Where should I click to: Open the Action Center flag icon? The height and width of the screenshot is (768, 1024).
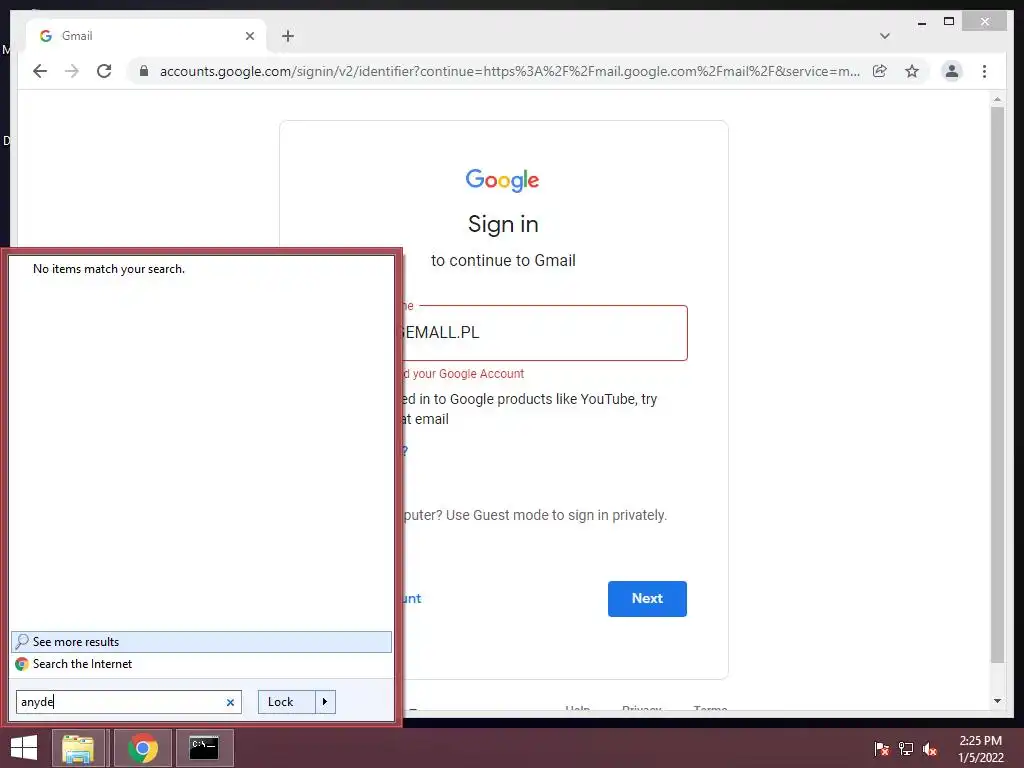coord(881,749)
